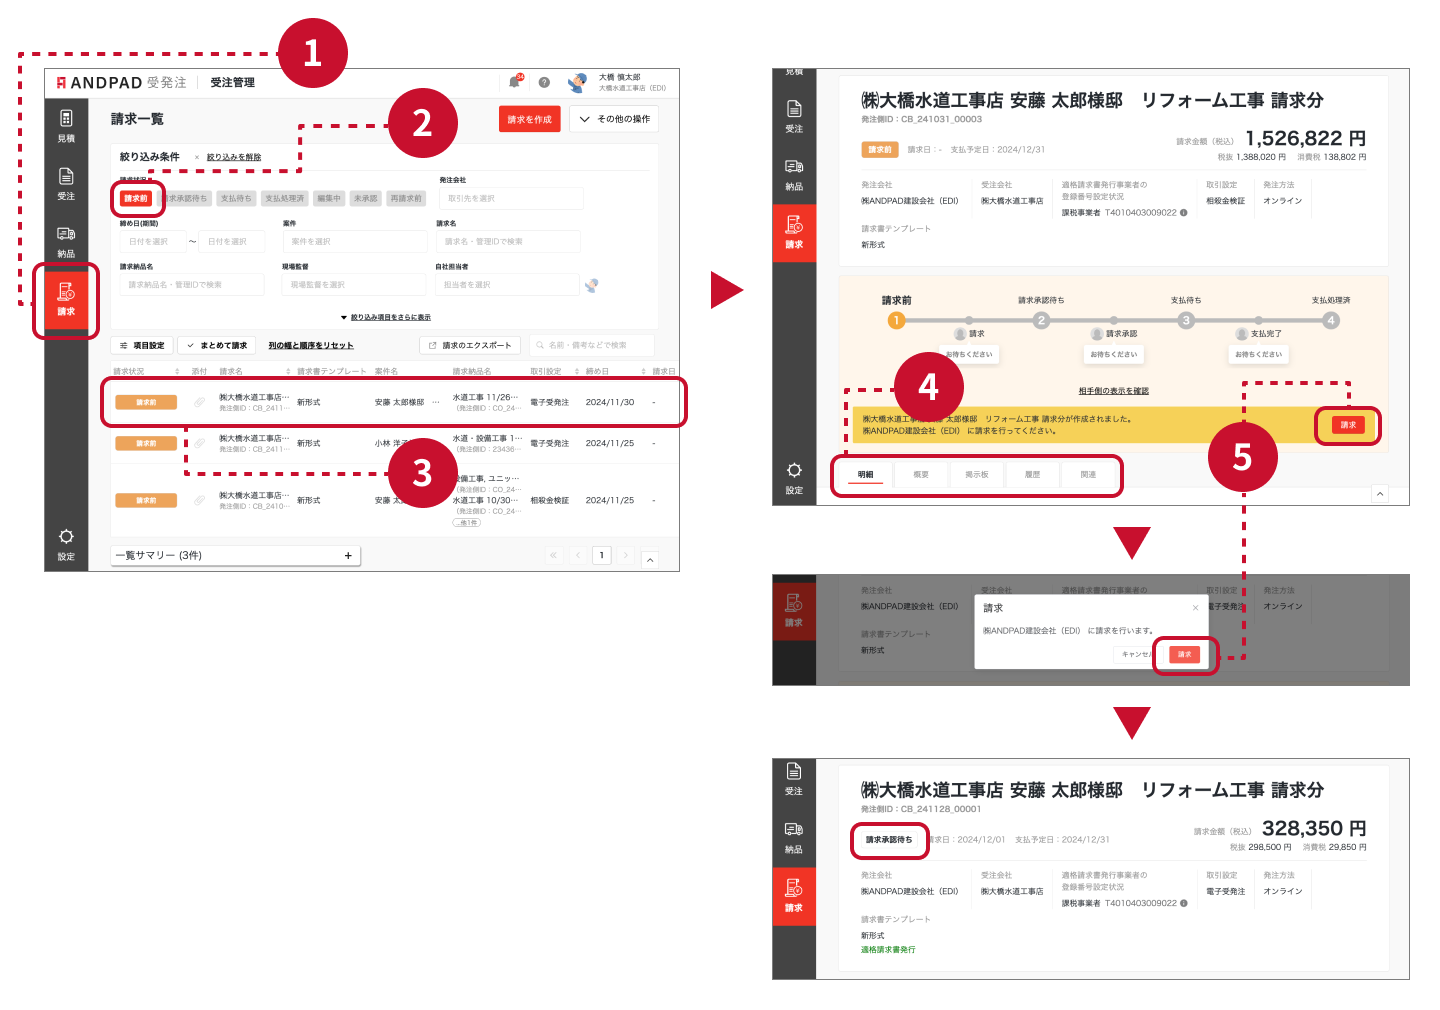
Task: Click step 2 請求承認待ち on the progress tracker
Action: tap(1041, 320)
